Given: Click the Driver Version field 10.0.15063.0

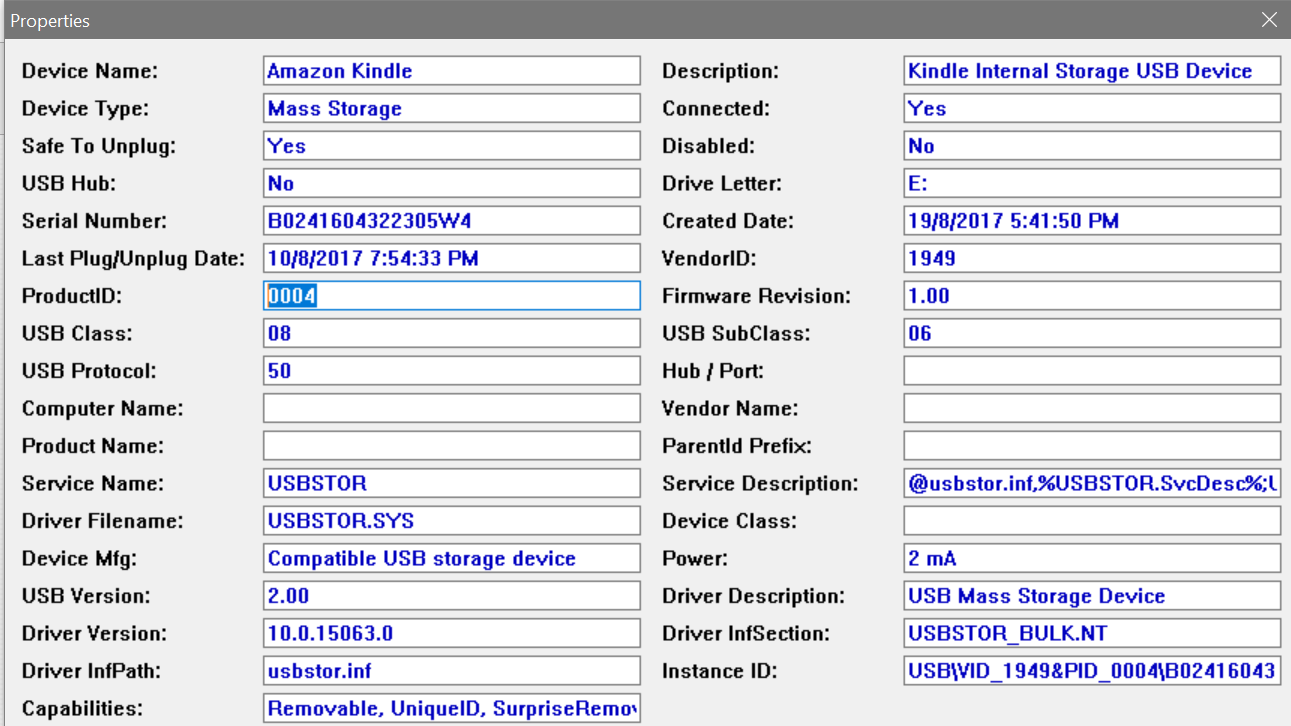Looking at the screenshot, I should (452, 634).
